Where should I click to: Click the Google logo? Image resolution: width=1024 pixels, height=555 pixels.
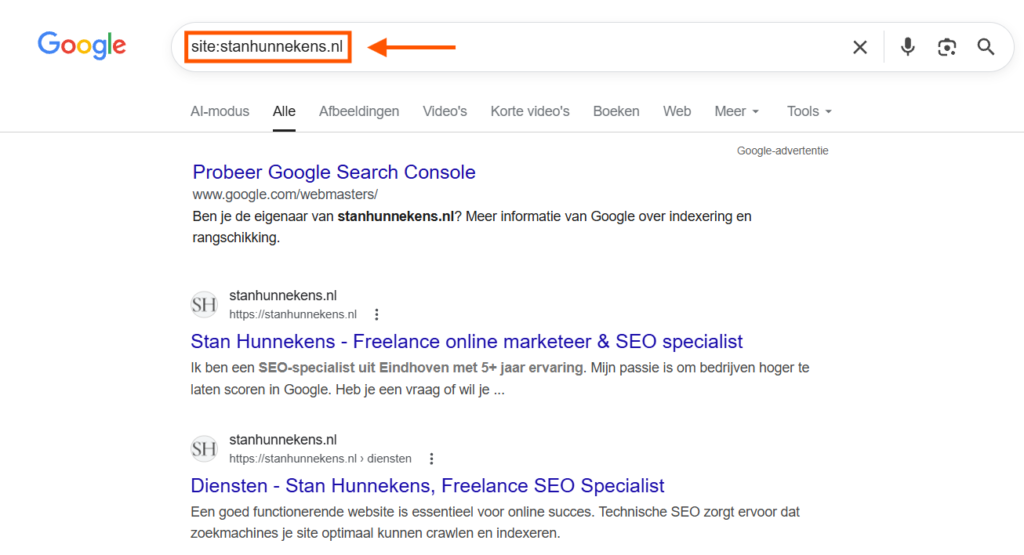click(82, 45)
